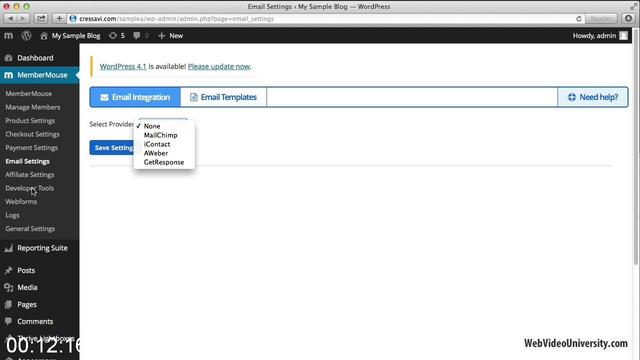This screenshot has width=640, height=360.
Task: Go forward with browser forward arrow
Action: point(23,19)
